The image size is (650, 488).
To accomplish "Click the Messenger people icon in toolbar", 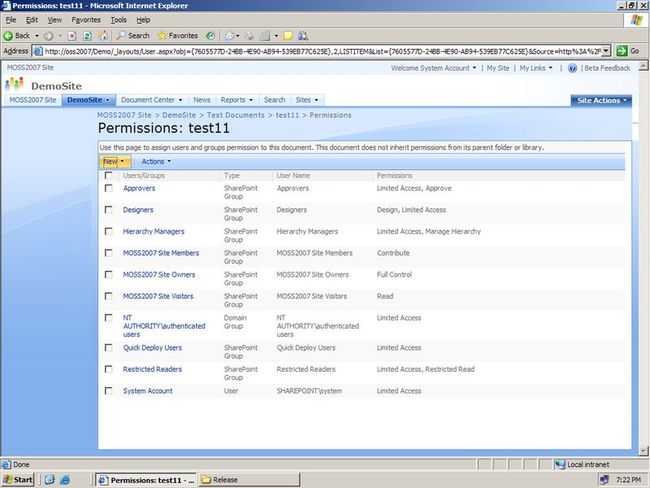I will click(303, 36).
